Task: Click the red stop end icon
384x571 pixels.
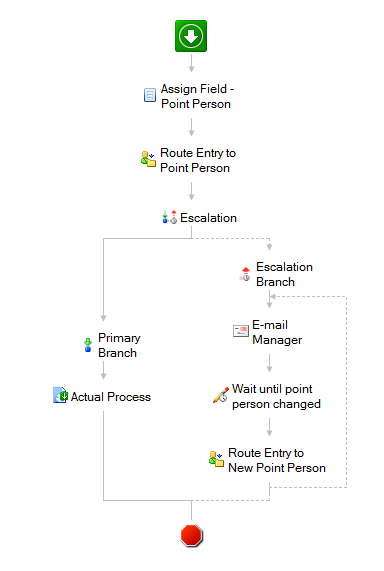Action: tap(192, 535)
